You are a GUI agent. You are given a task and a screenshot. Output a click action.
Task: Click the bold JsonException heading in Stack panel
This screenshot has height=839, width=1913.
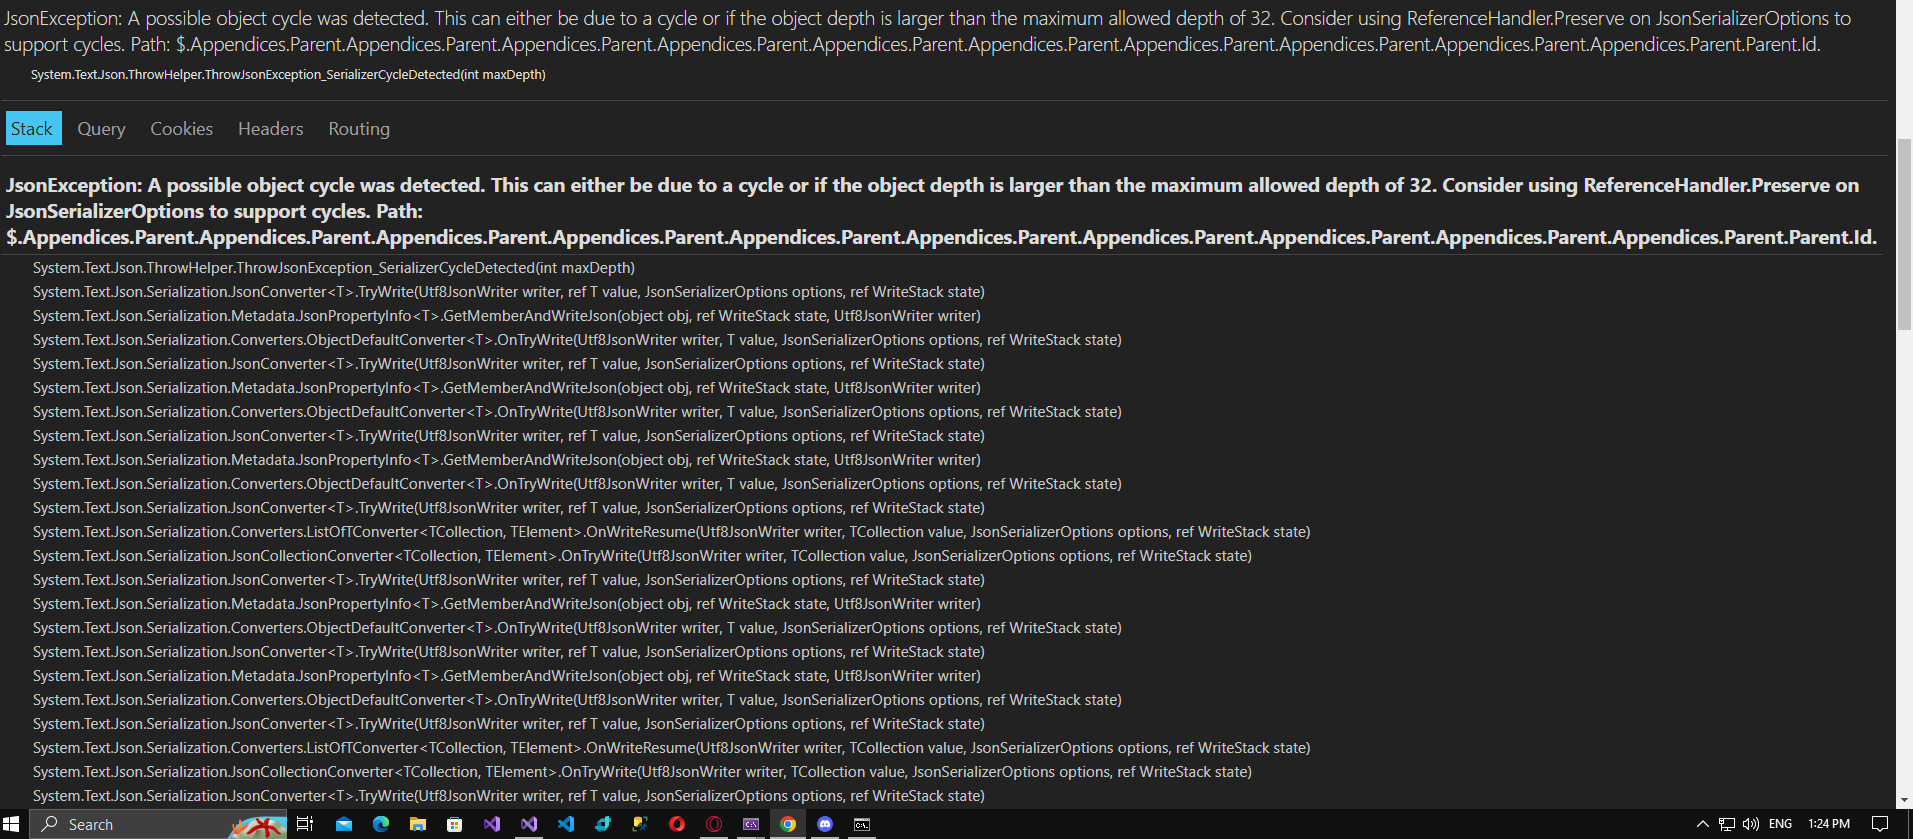click(x=942, y=211)
